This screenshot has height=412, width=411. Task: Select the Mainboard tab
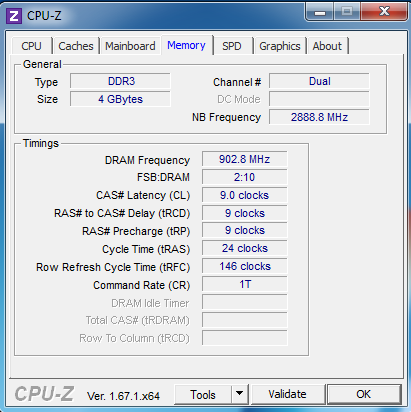(x=130, y=46)
